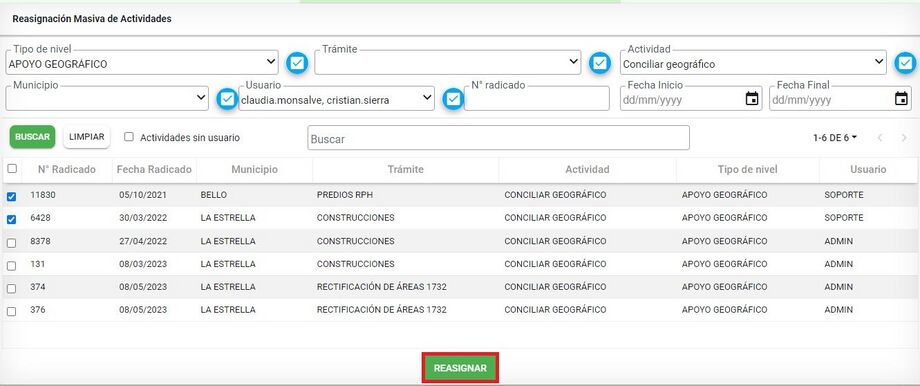This screenshot has height=386, width=920.
Task: Click CONSTRUCCIONES trámite in row 6428
Action: pyautogui.click(x=356, y=218)
